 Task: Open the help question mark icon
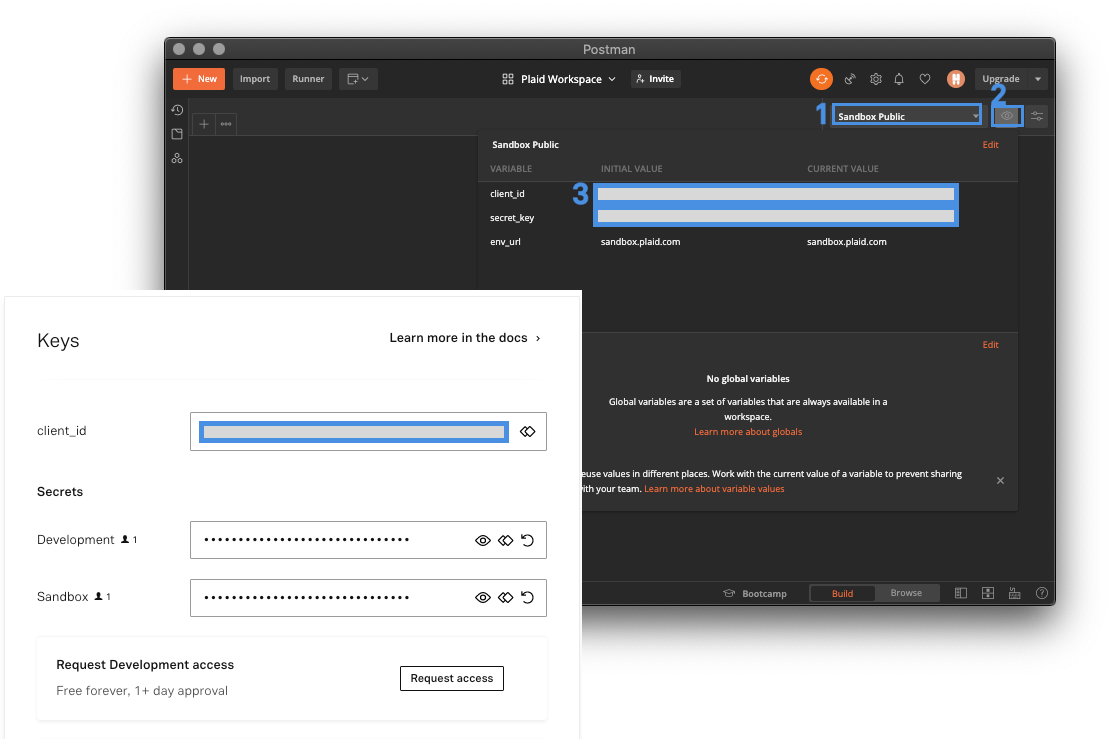click(x=1042, y=593)
